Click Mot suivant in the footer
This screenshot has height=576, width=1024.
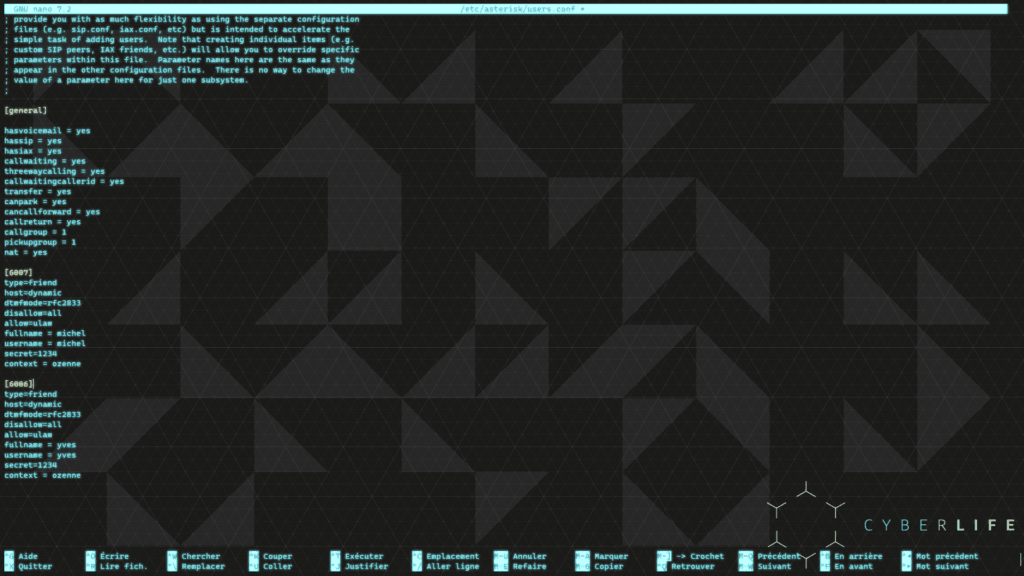[942, 566]
